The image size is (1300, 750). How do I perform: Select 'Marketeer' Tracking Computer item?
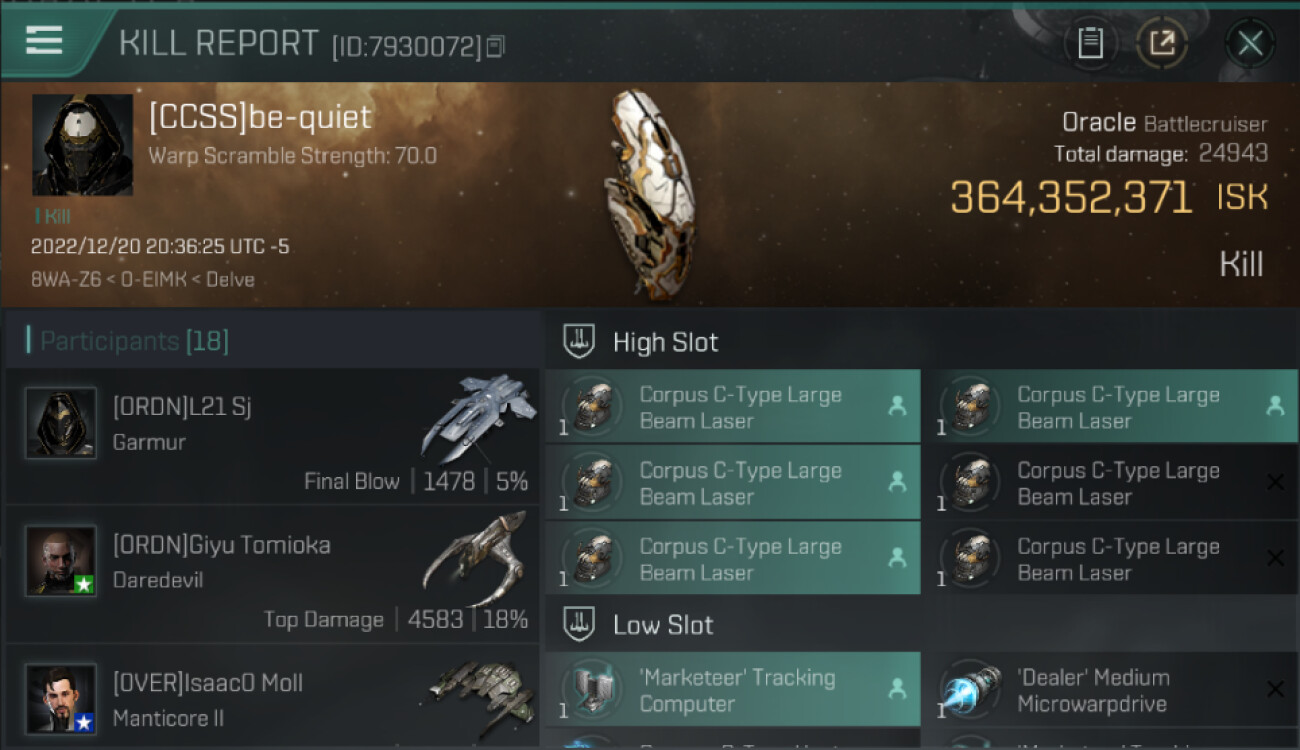(733, 689)
